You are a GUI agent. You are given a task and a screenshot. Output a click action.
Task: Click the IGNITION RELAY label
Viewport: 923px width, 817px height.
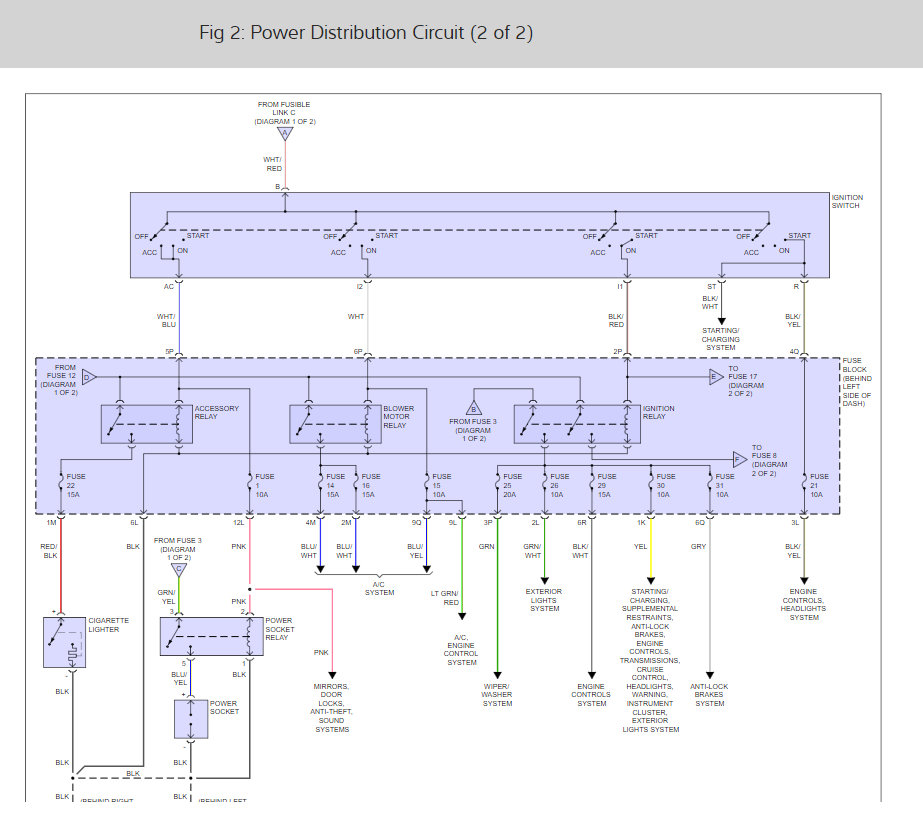click(x=659, y=412)
